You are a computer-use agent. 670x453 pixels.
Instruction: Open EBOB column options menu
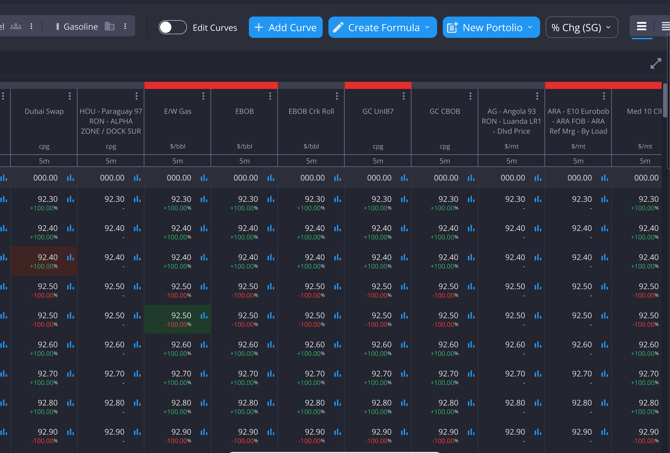point(270,96)
